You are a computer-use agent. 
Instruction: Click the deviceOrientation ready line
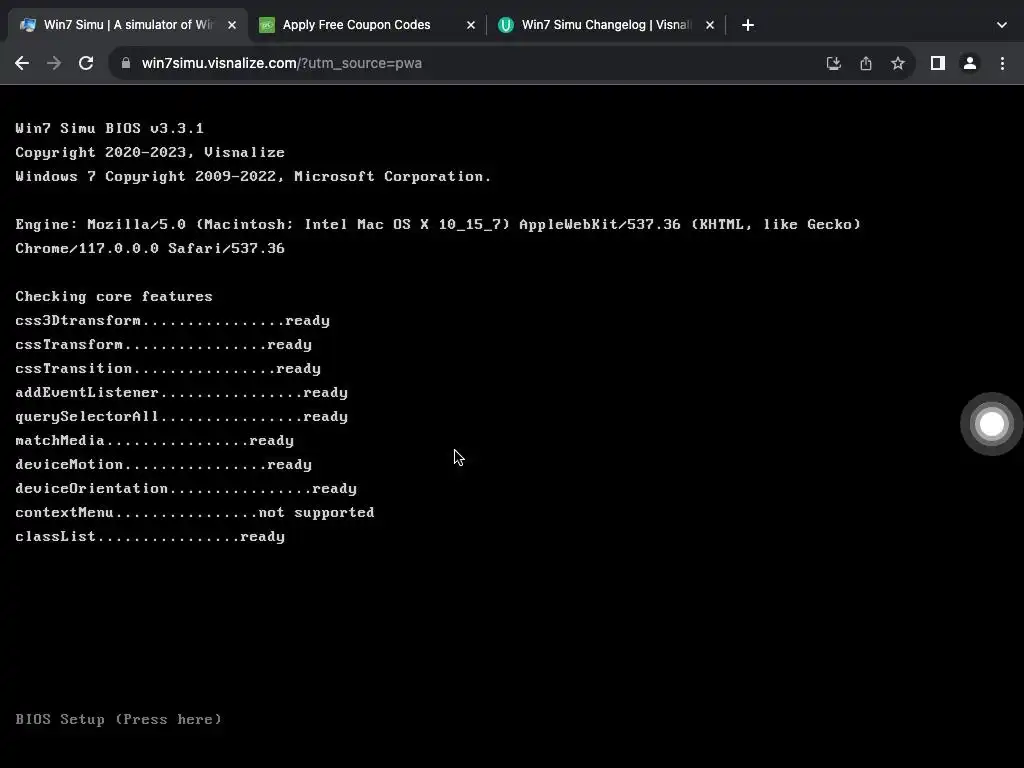[x=186, y=488]
